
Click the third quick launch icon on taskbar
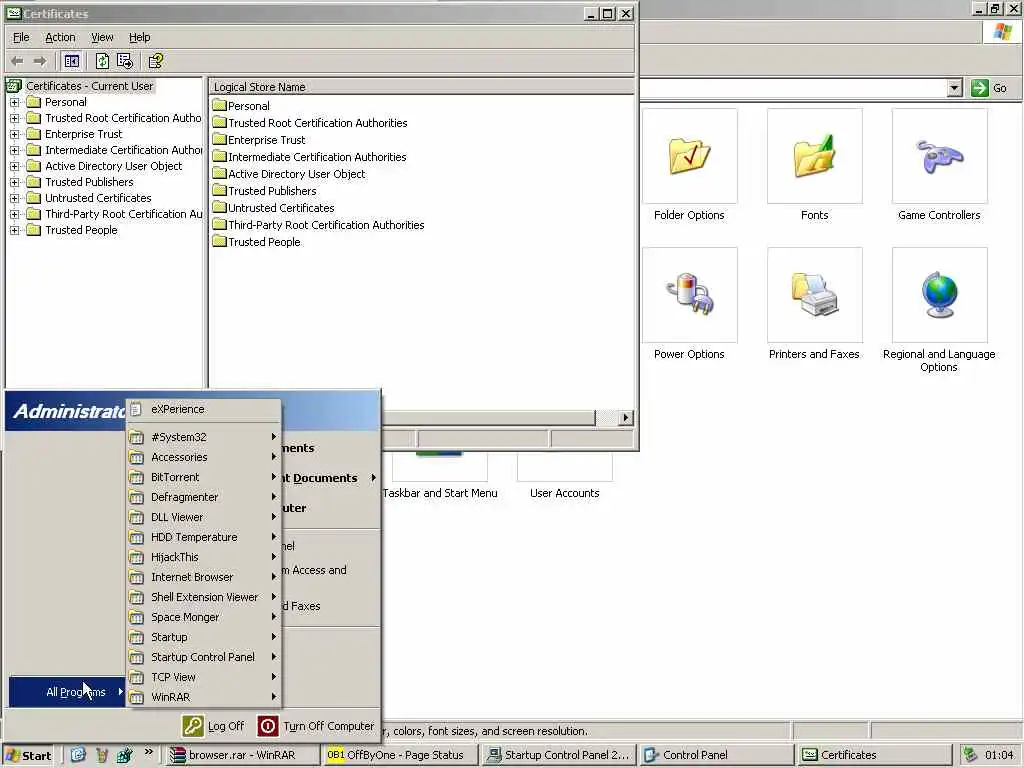(x=124, y=755)
